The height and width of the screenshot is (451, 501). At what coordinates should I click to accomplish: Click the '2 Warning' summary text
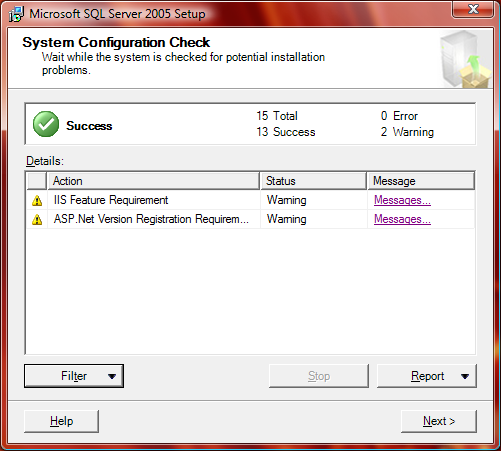407,132
